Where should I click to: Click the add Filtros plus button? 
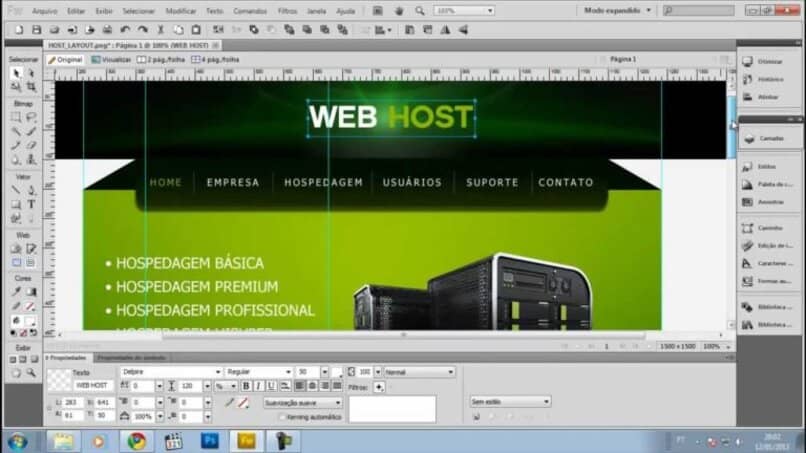378,386
